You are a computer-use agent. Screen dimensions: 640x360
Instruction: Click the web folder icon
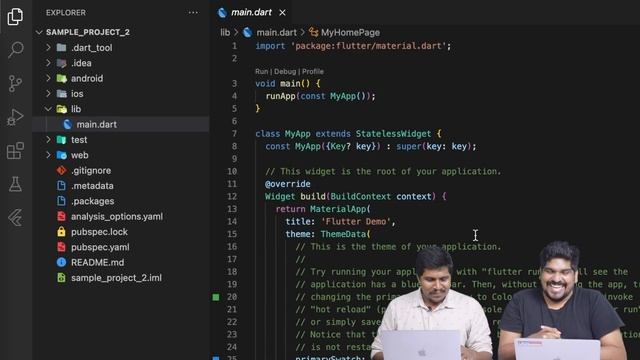62,155
